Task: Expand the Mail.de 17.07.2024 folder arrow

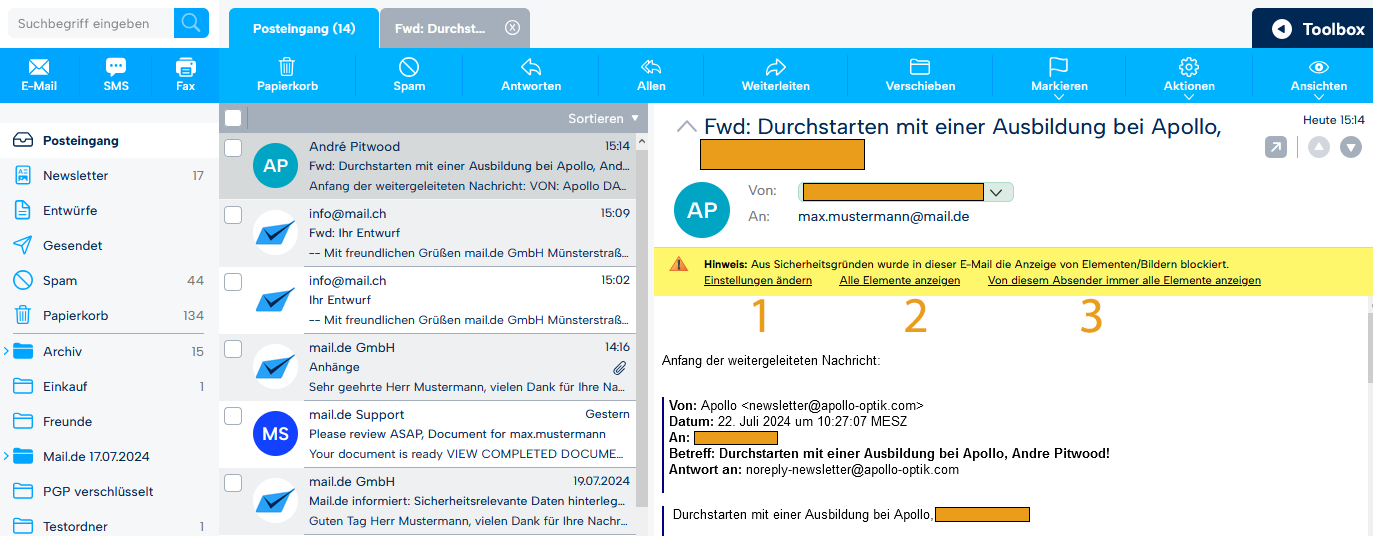Action: [6, 456]
